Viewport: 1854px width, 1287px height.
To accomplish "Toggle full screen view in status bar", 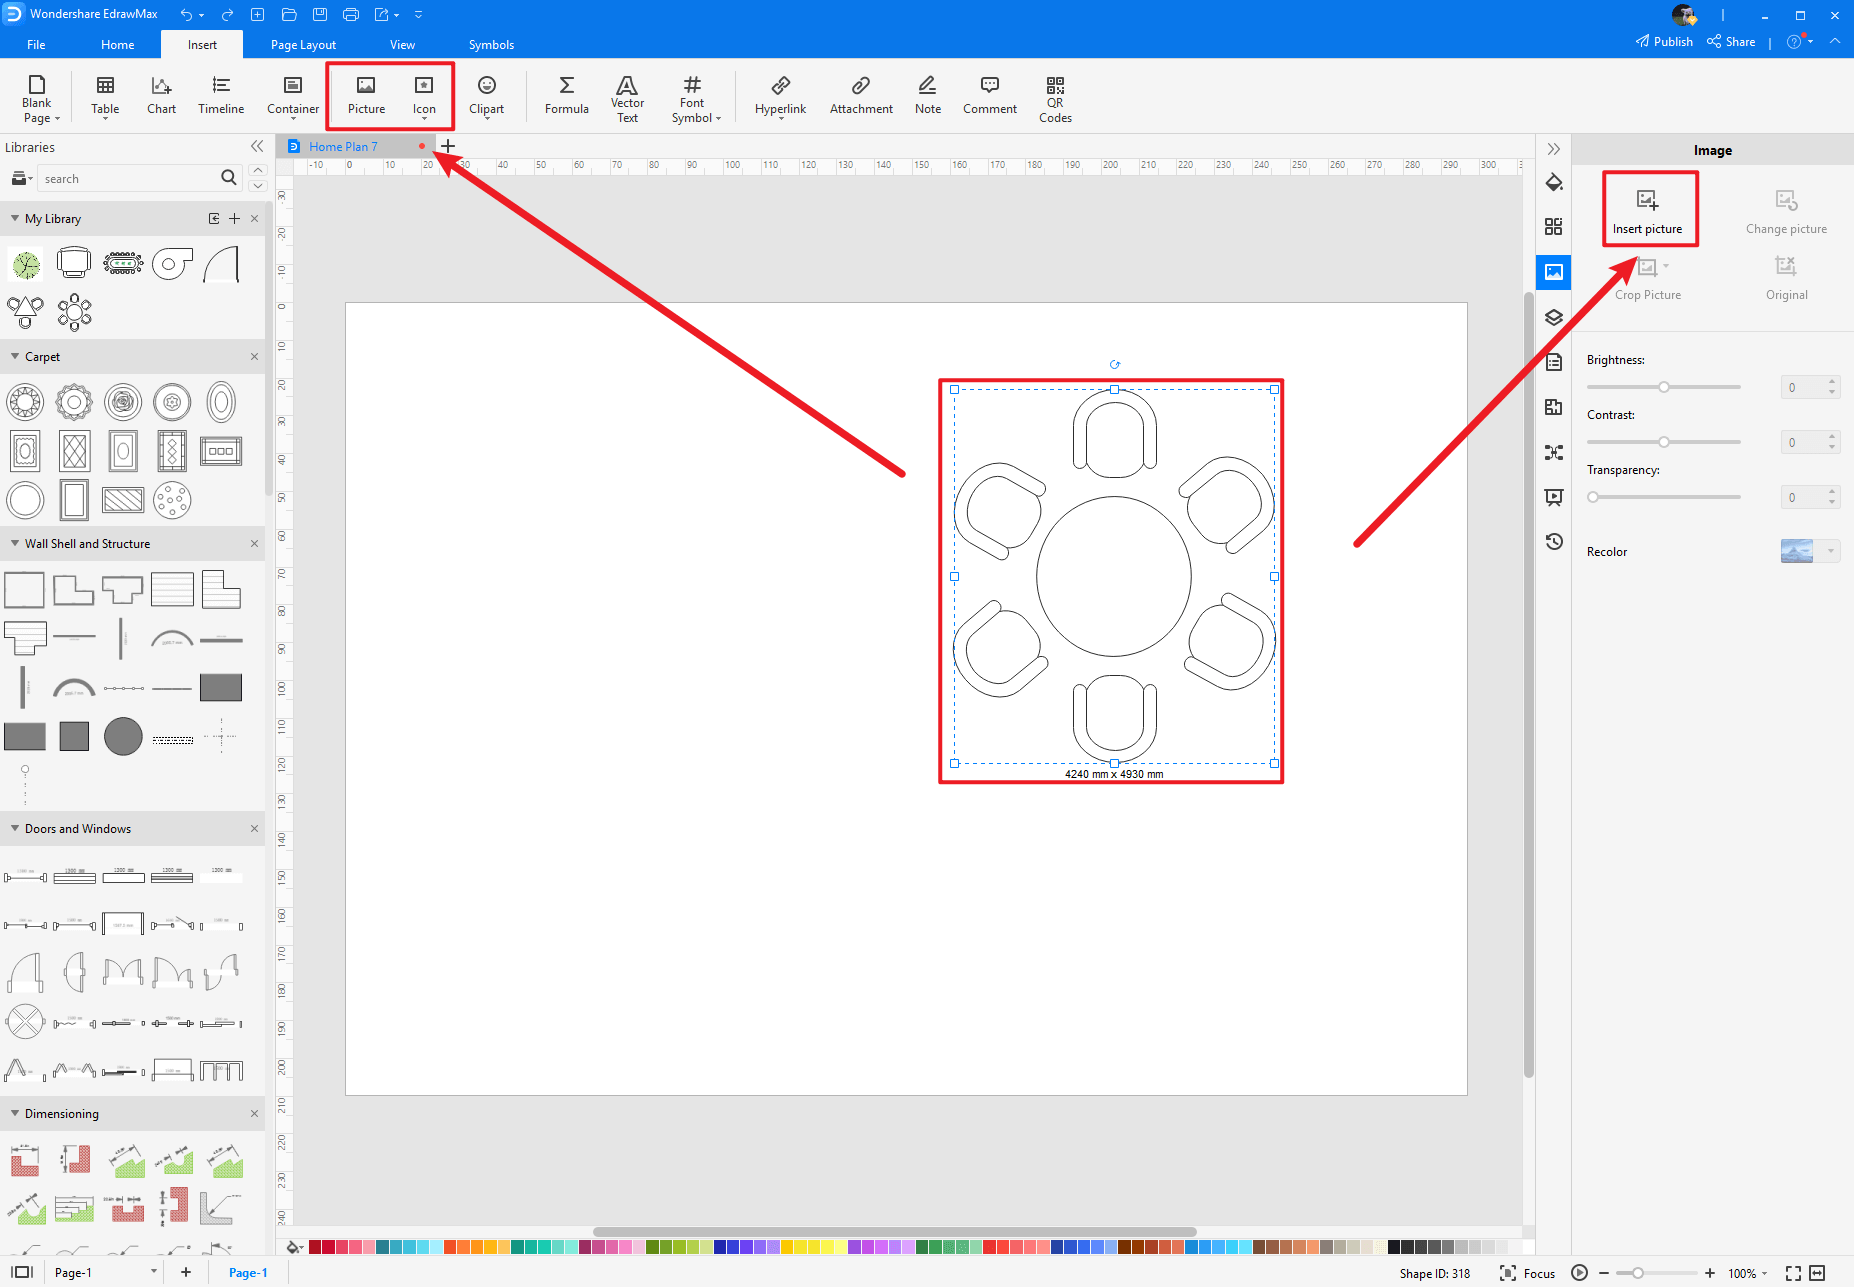I will (1793, 1273).
